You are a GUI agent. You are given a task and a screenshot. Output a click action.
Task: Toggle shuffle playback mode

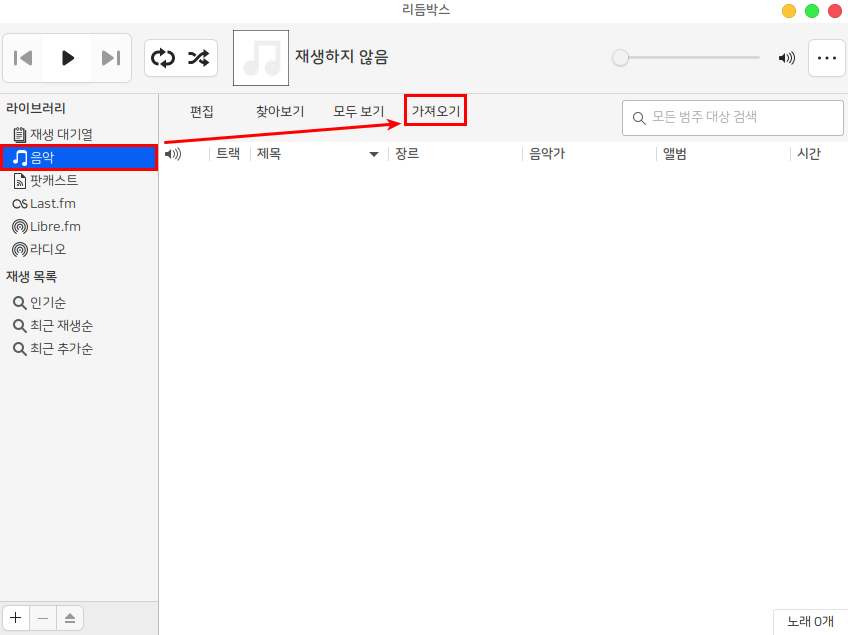pyautogui.click(x=198, y=58)
